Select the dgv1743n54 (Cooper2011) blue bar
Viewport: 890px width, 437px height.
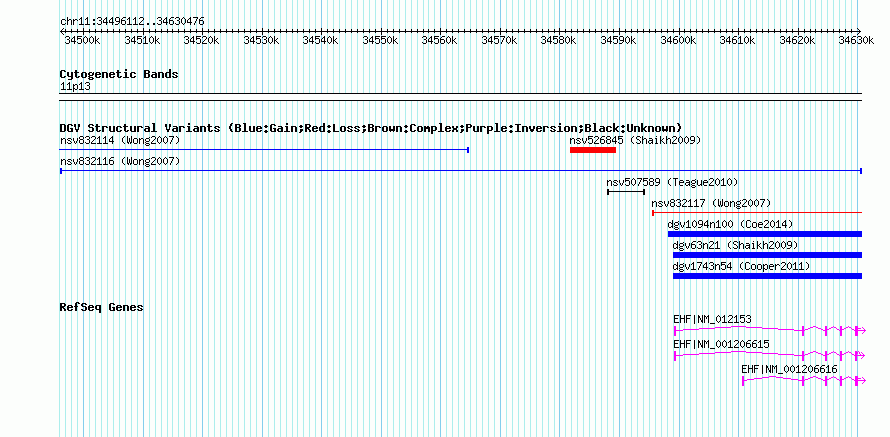coord(767,276)
